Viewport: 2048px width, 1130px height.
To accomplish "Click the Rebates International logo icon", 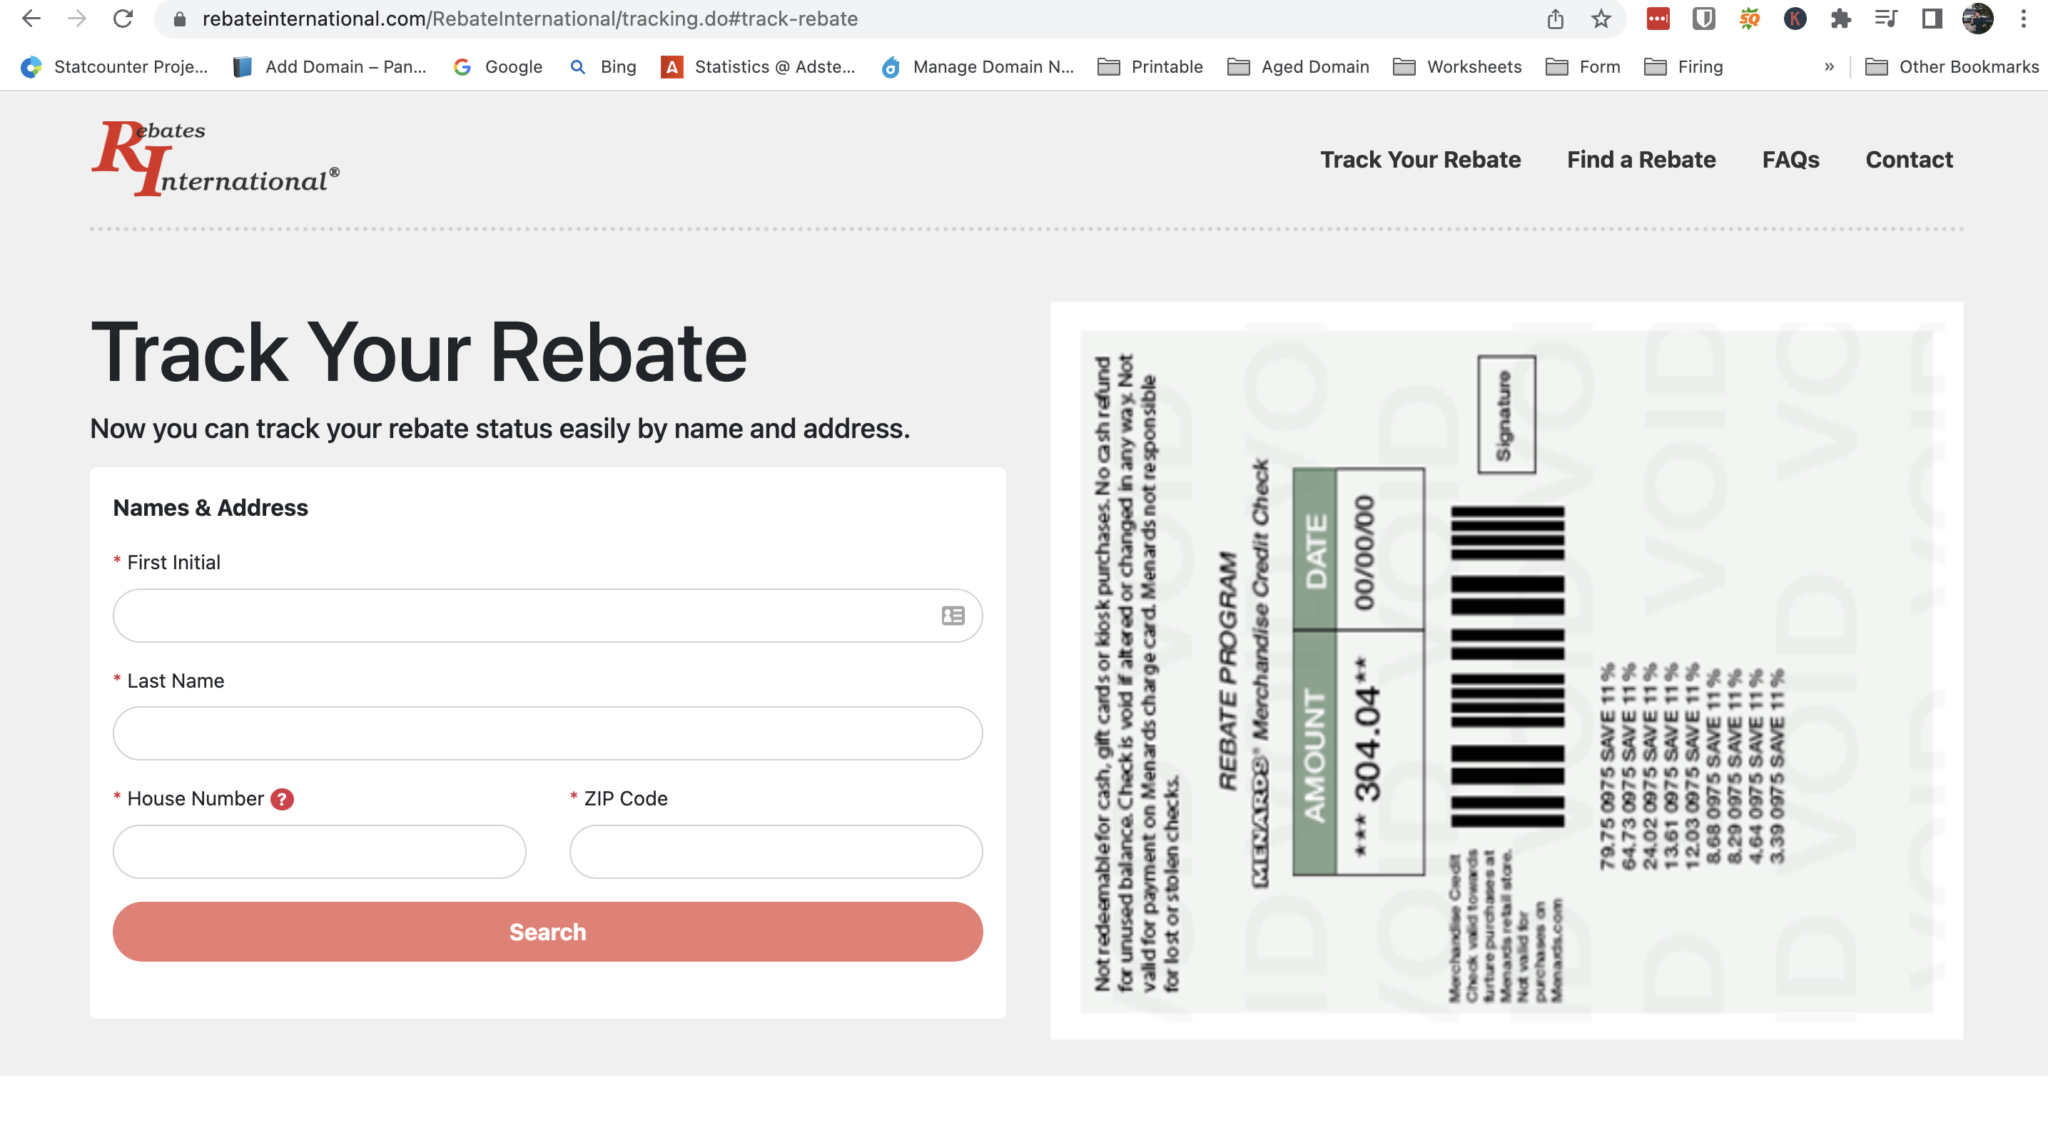I will (x=216, y=157).
